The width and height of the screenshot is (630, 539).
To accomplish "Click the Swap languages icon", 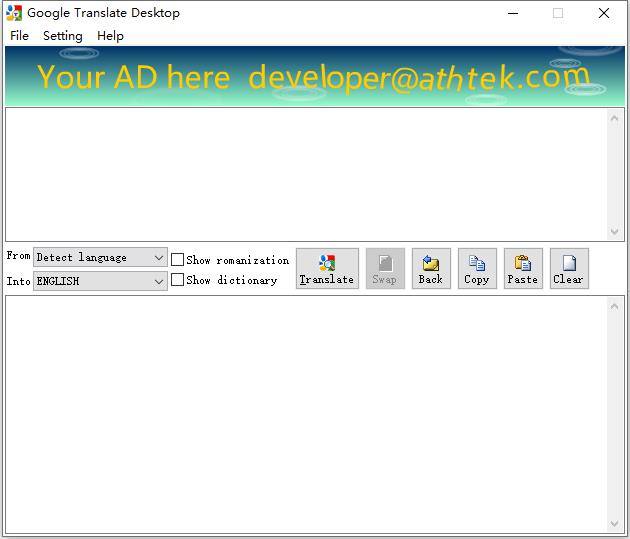I will [385, 264].
